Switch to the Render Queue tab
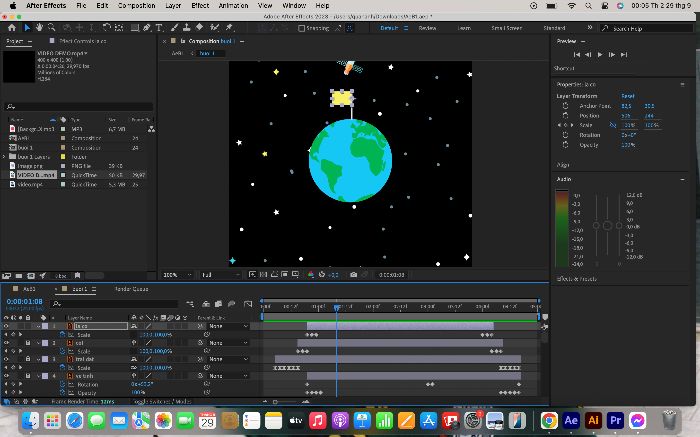This screenshot has width=700, height=437. 131,289
